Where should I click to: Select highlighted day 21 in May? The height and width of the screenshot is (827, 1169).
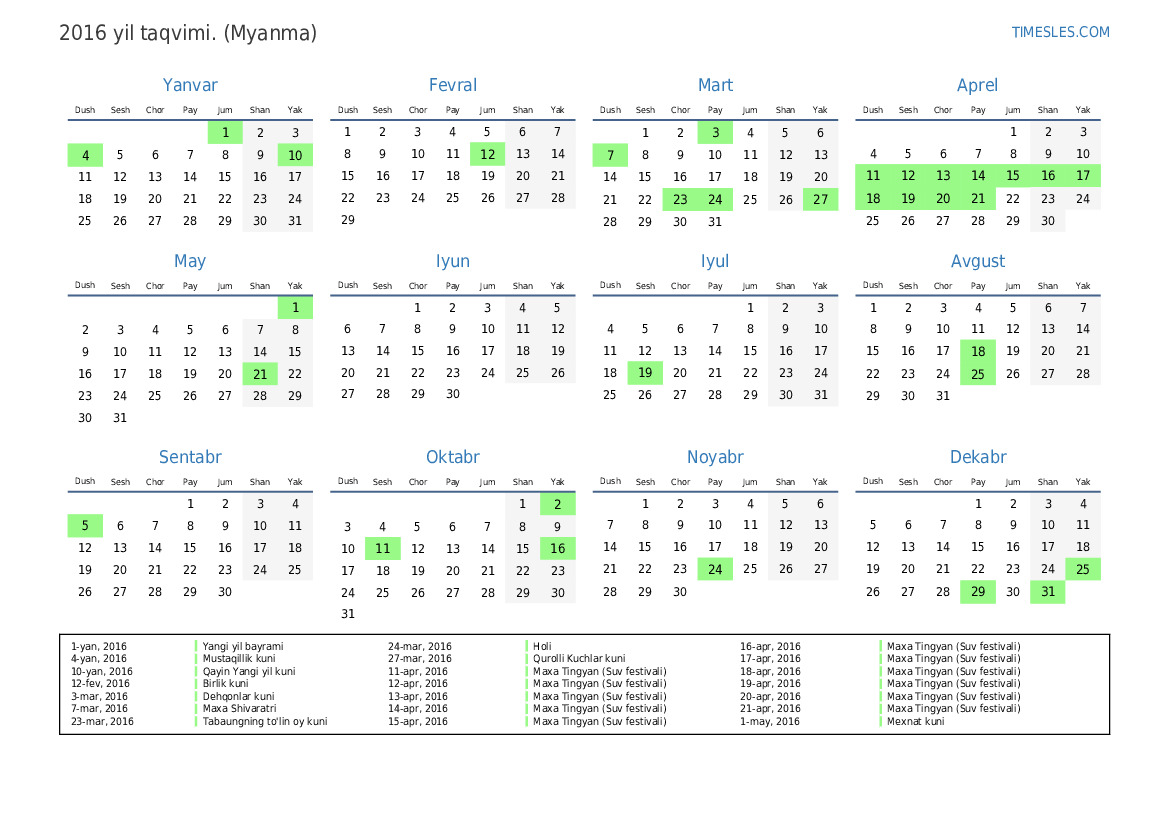[260, 374]
